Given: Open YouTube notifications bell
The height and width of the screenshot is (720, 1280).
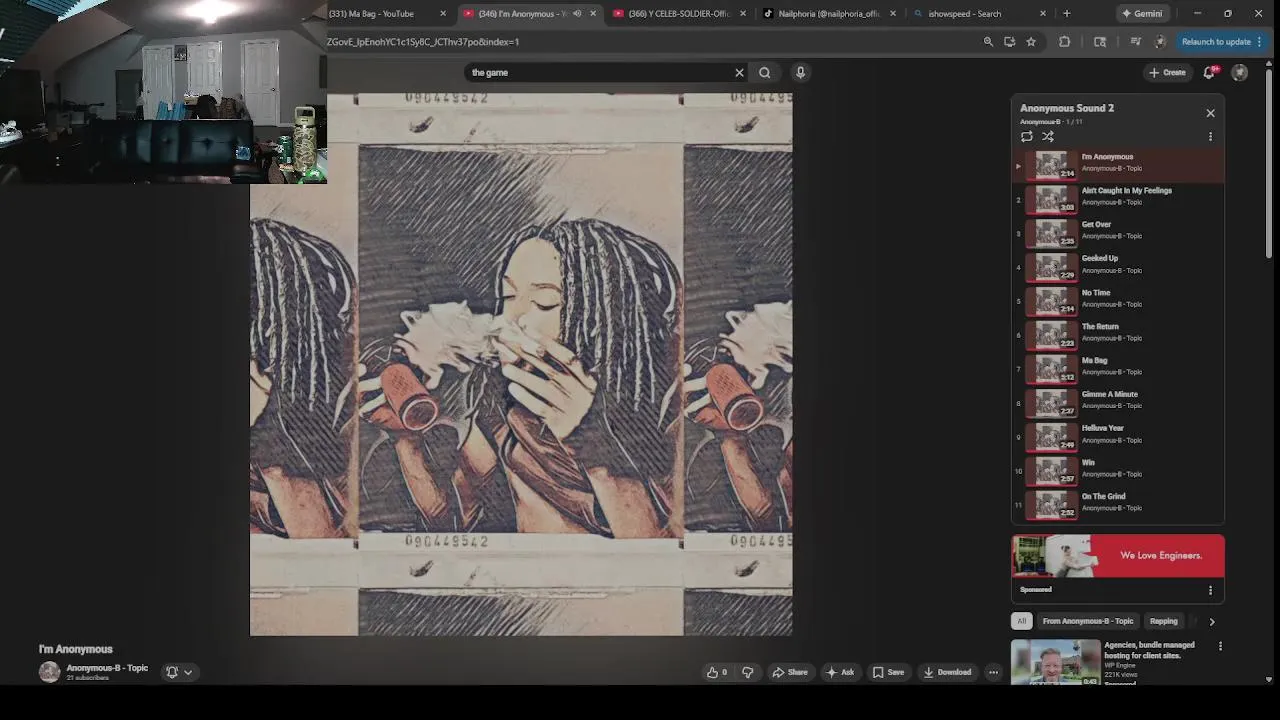Looking at the screenshot, I should point(1209,72).
